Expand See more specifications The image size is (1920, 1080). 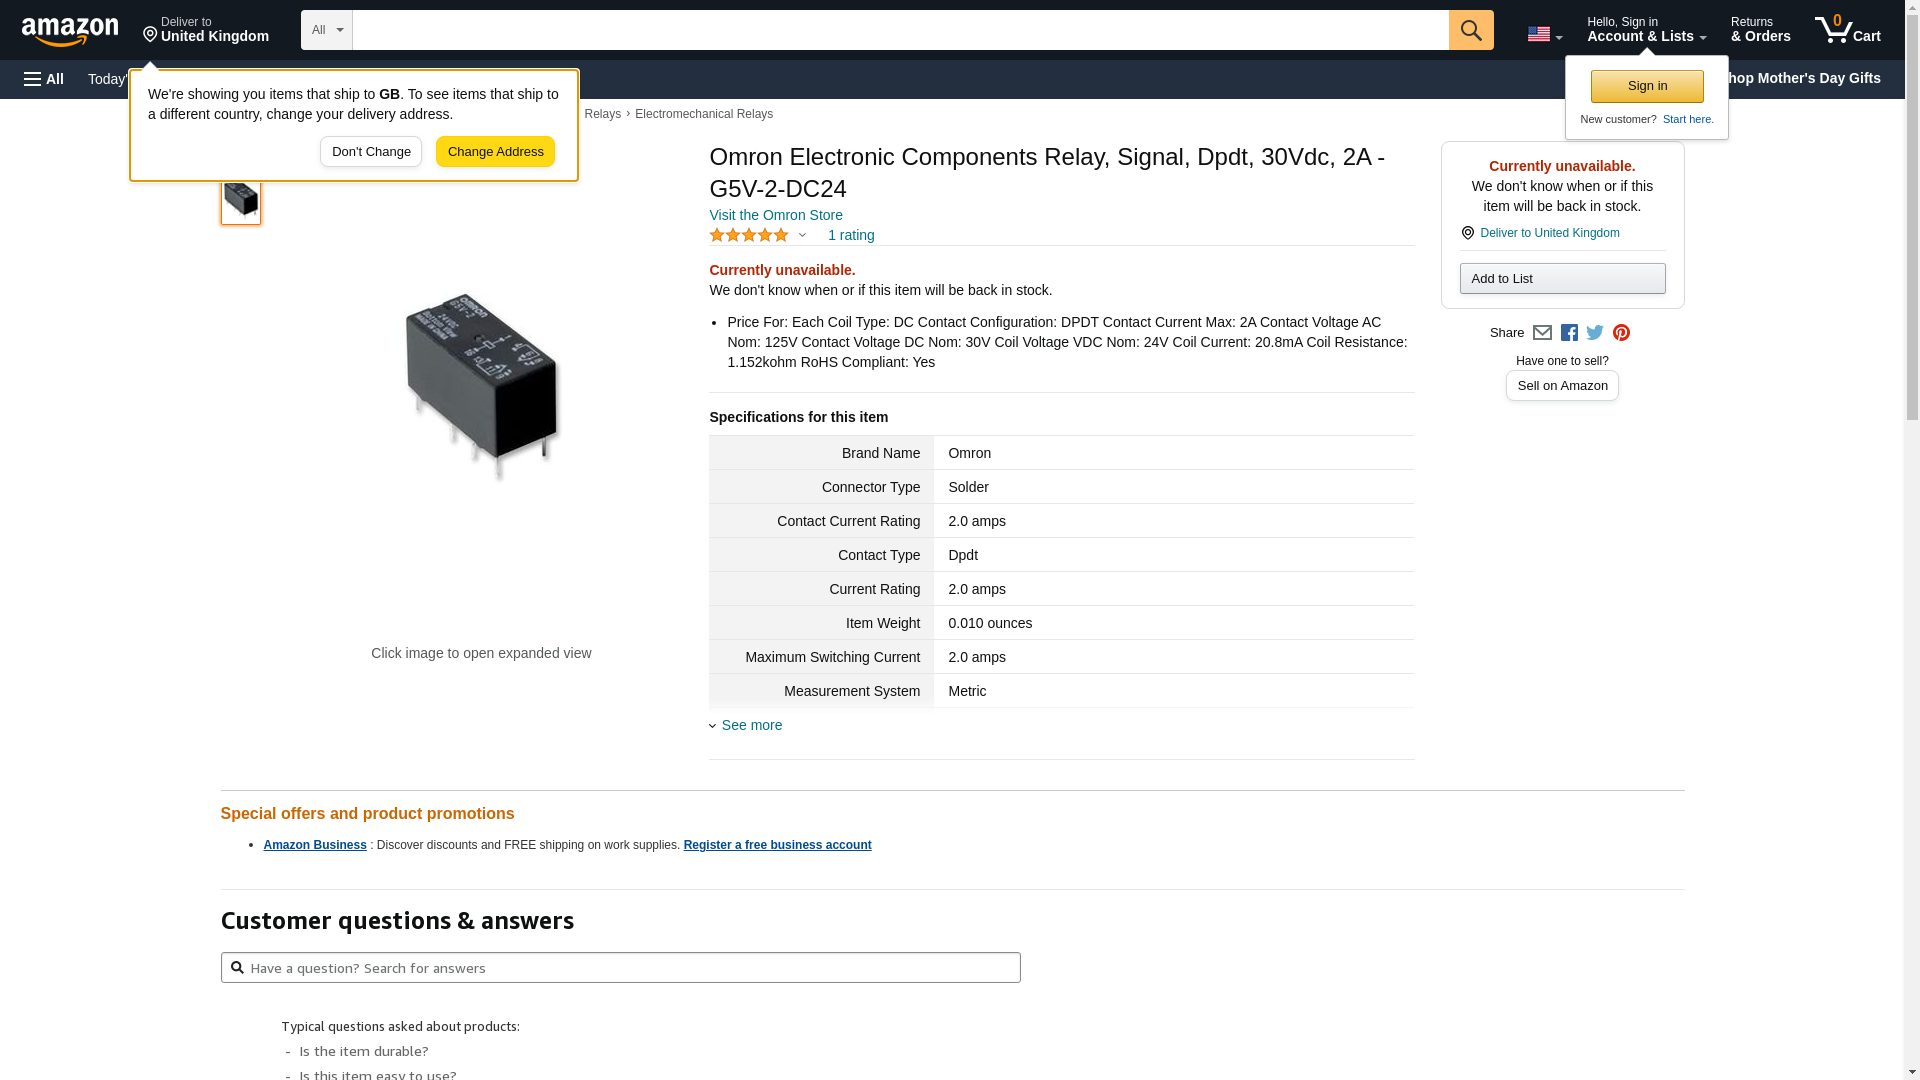751,725
